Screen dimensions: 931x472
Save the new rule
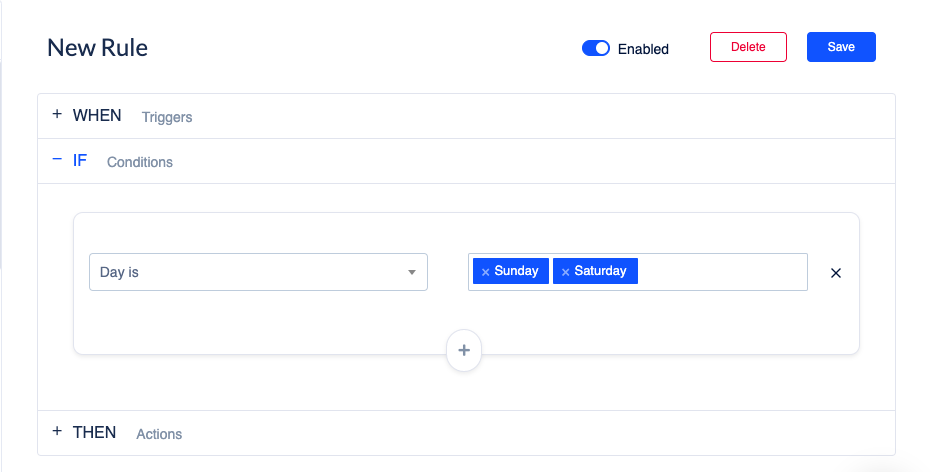point(841,47)
